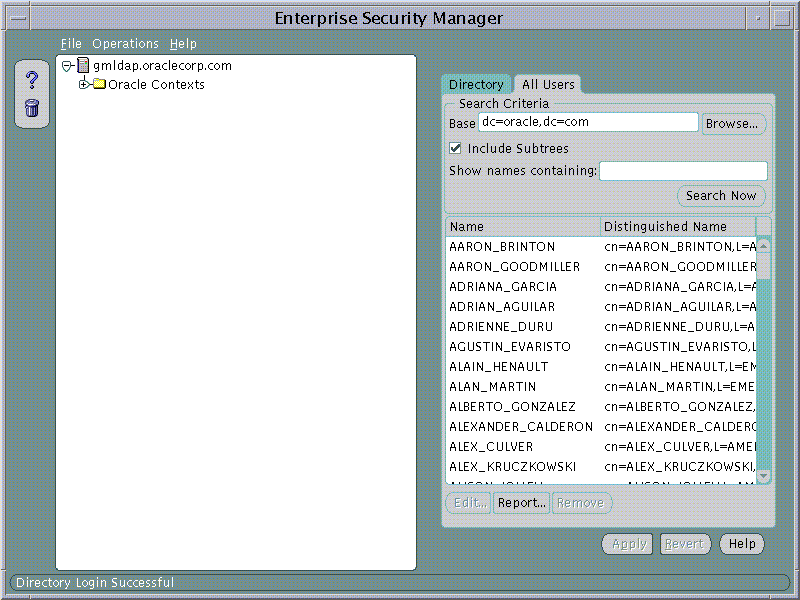
Task: Click the user list vertical scrollbar thumb
Action: pos(764,266)
